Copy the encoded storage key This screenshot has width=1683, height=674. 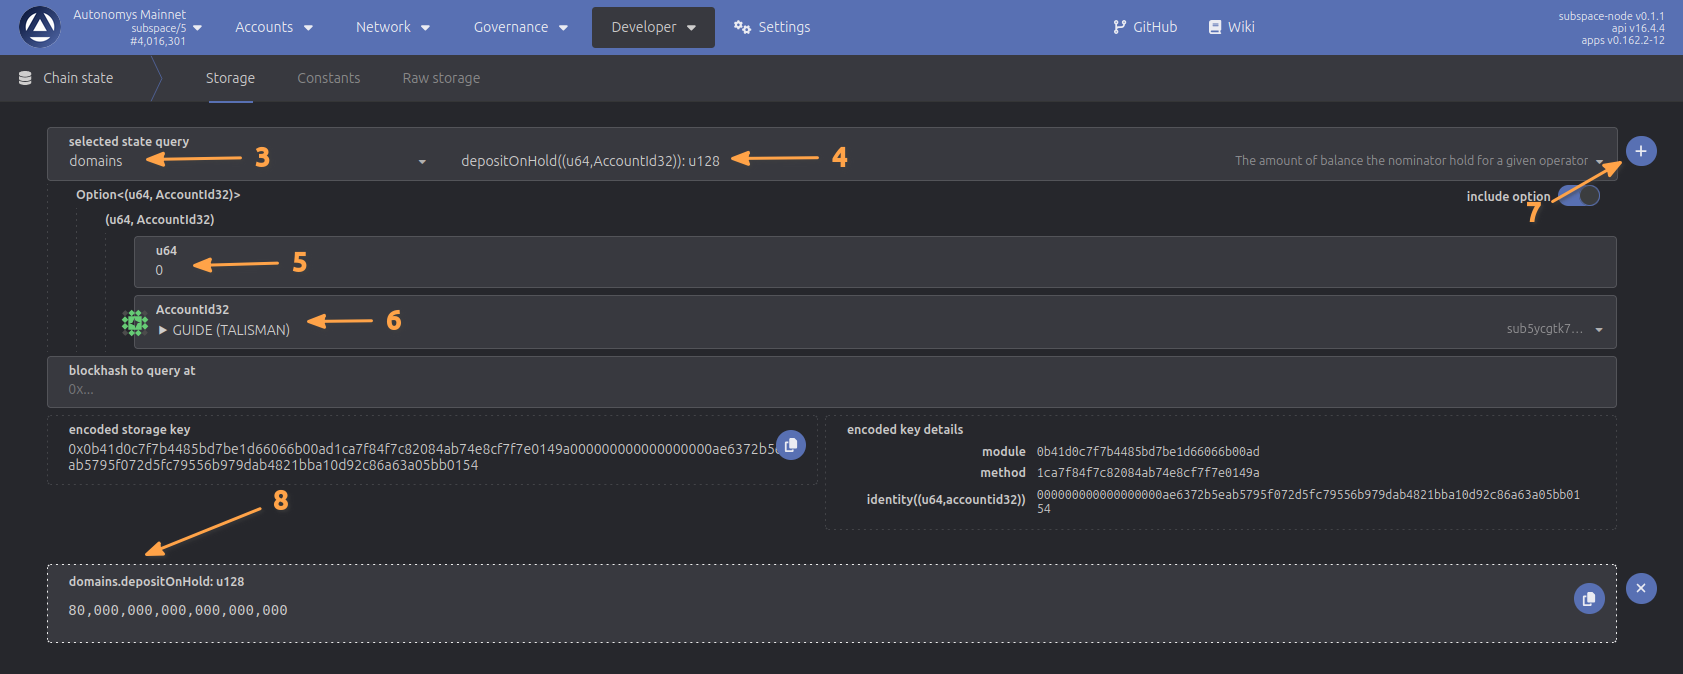pos(791,445)
